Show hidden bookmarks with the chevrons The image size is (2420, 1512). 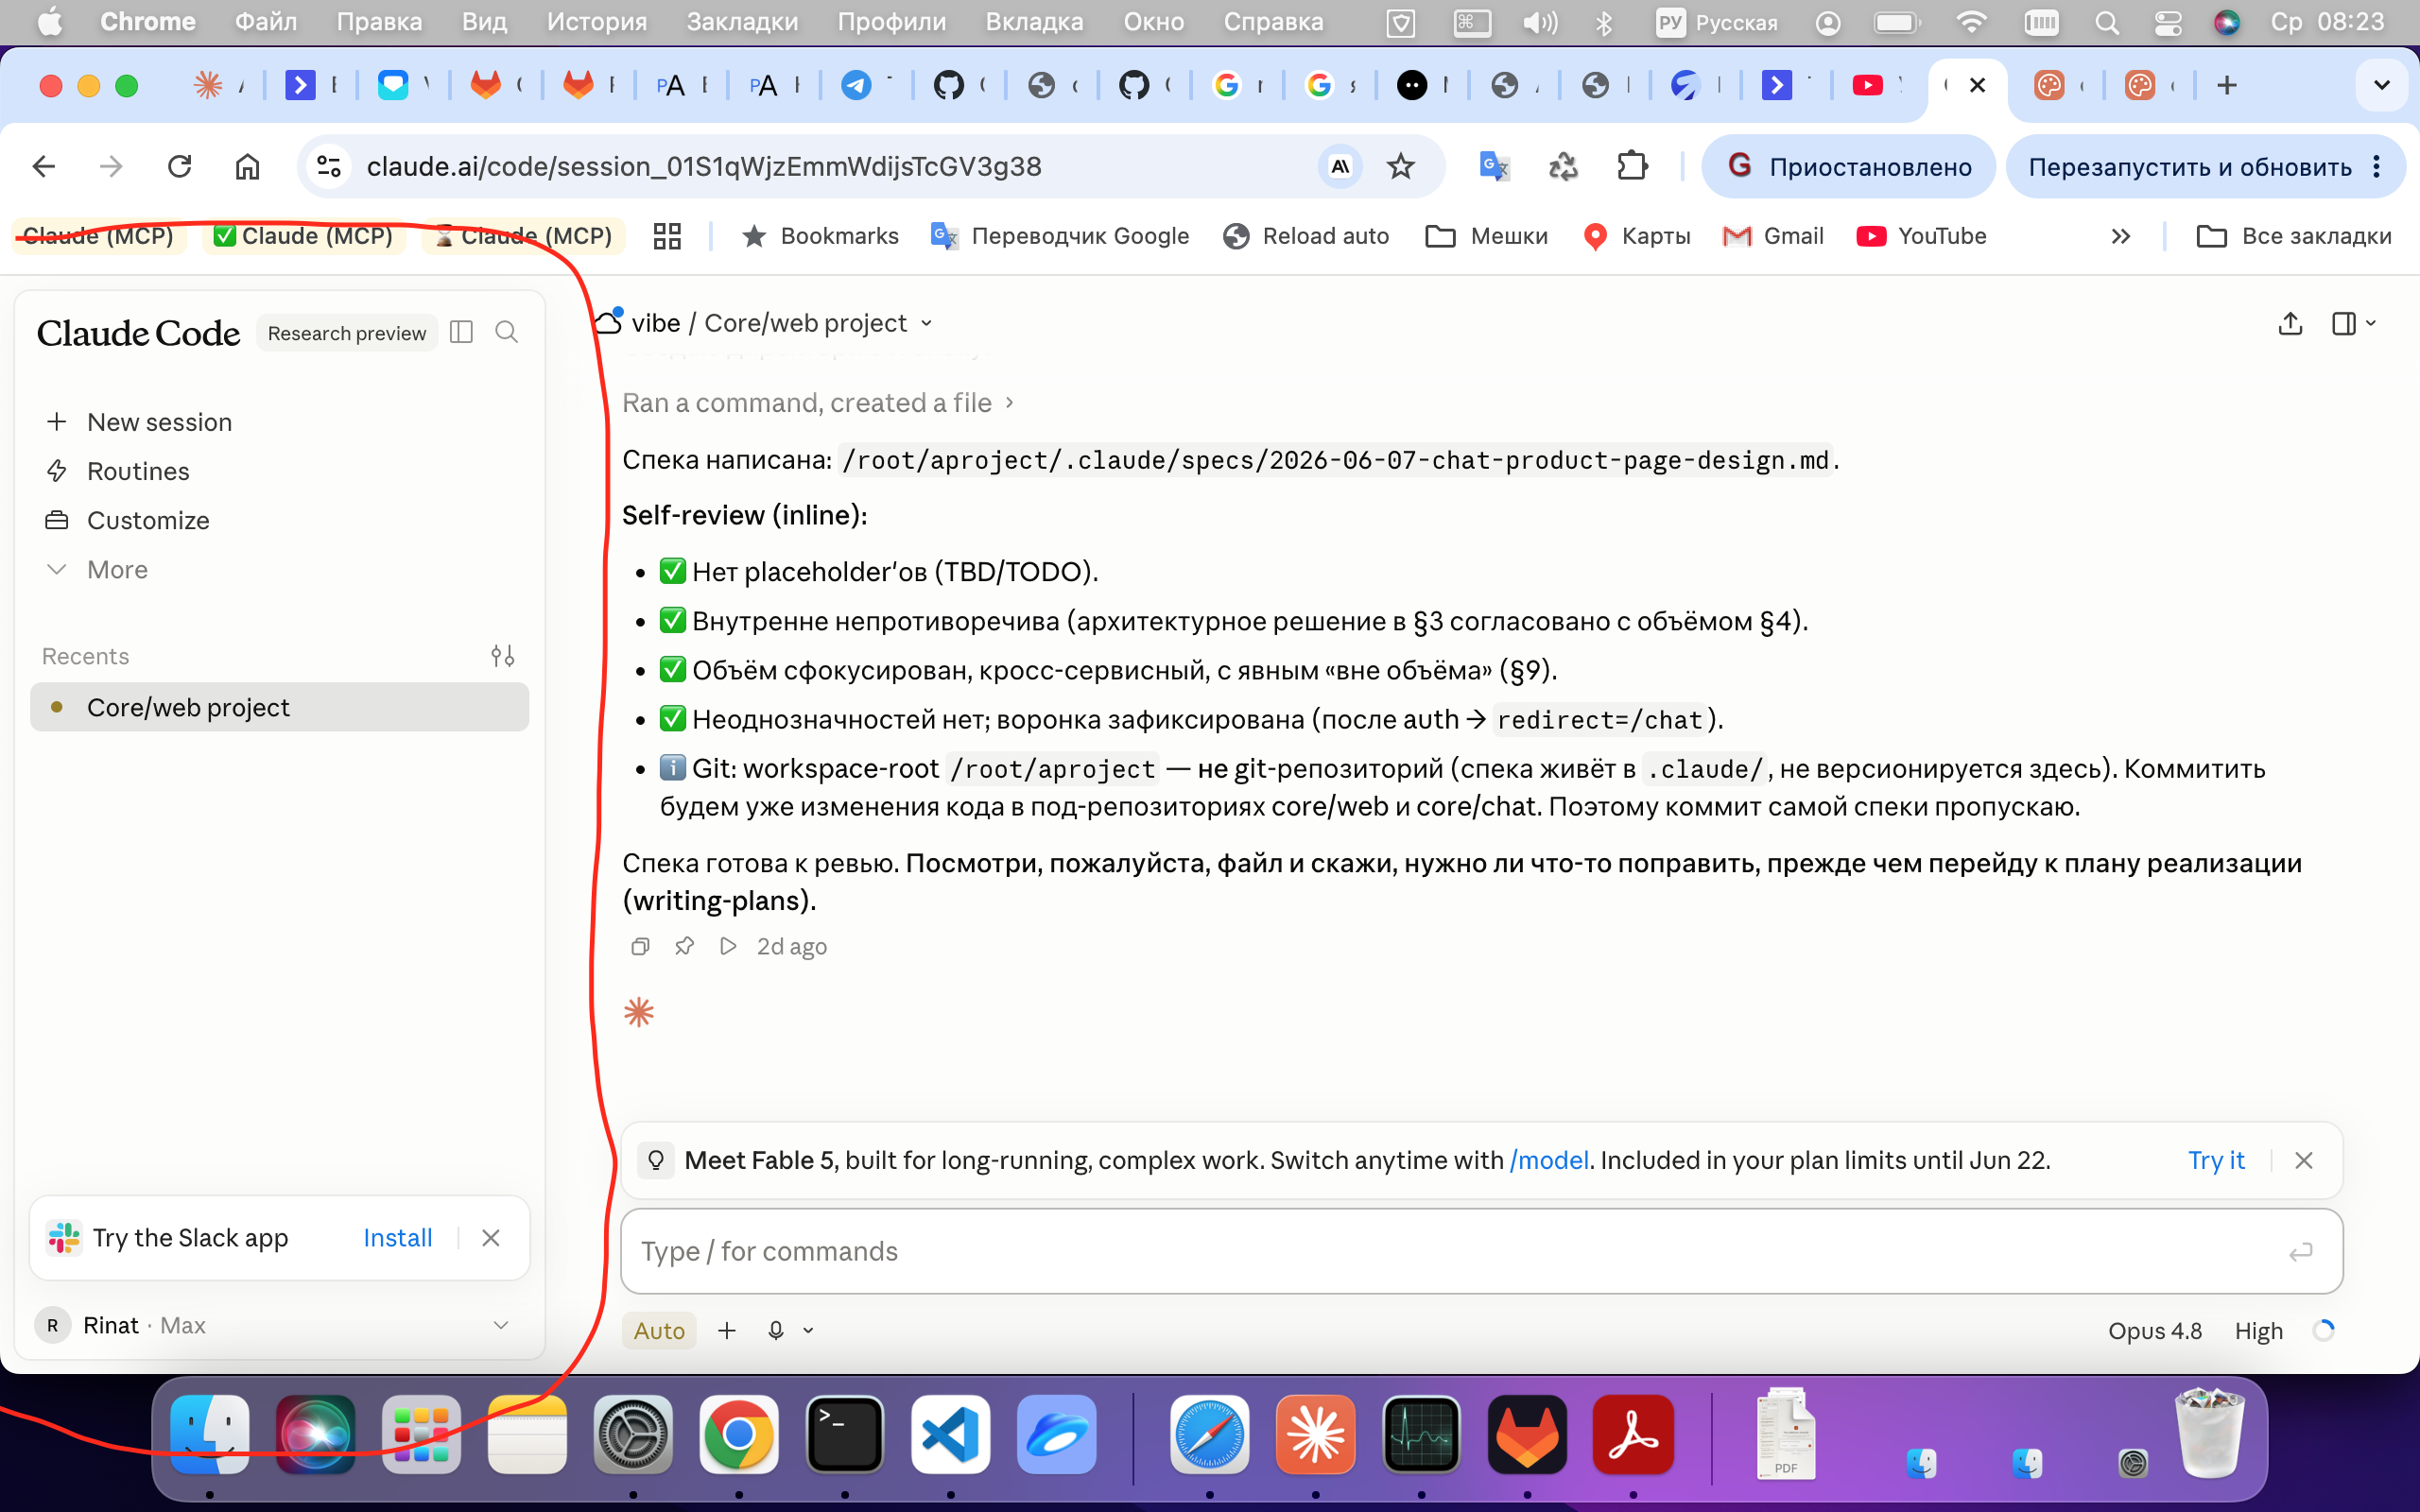[2120, 236]
